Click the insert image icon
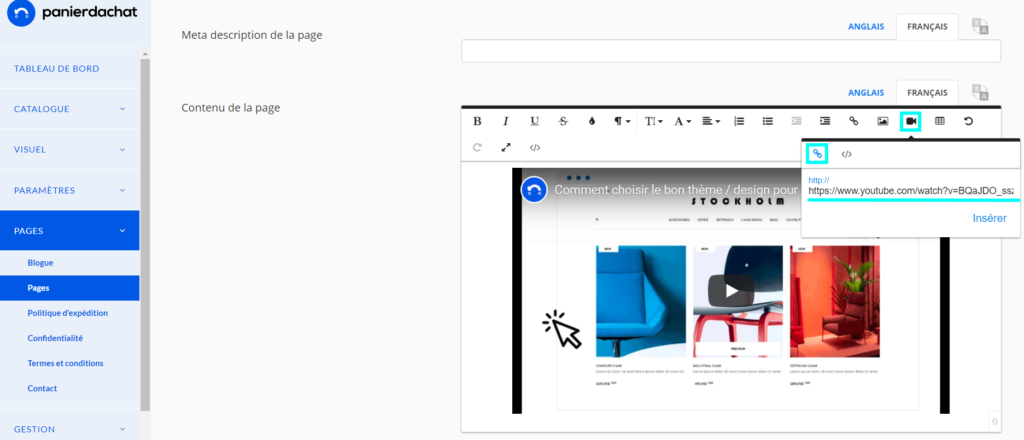The width and height of the screenshot is (1024, 440). point(882,121)
